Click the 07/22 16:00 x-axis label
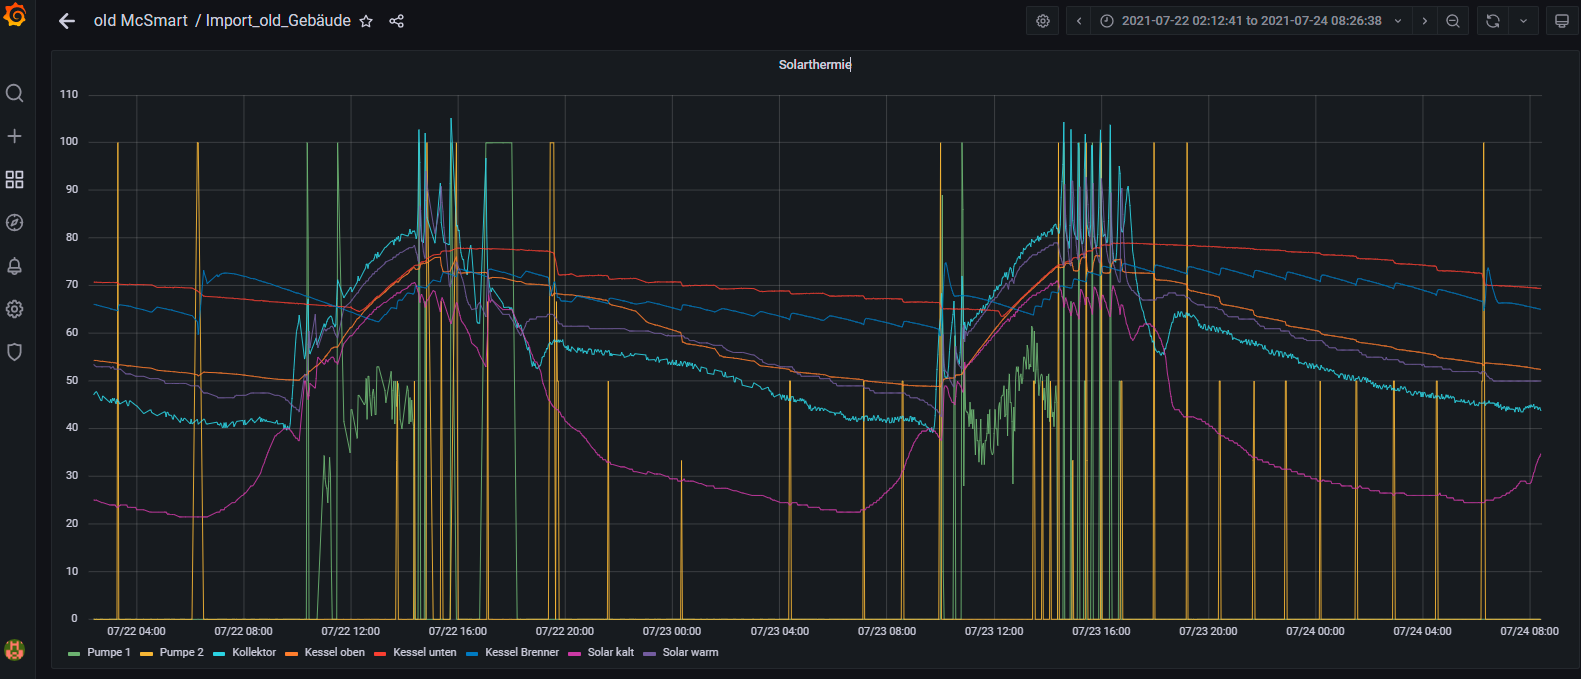The width and height of the screenshot is (1581, 679). click(458, 631)
